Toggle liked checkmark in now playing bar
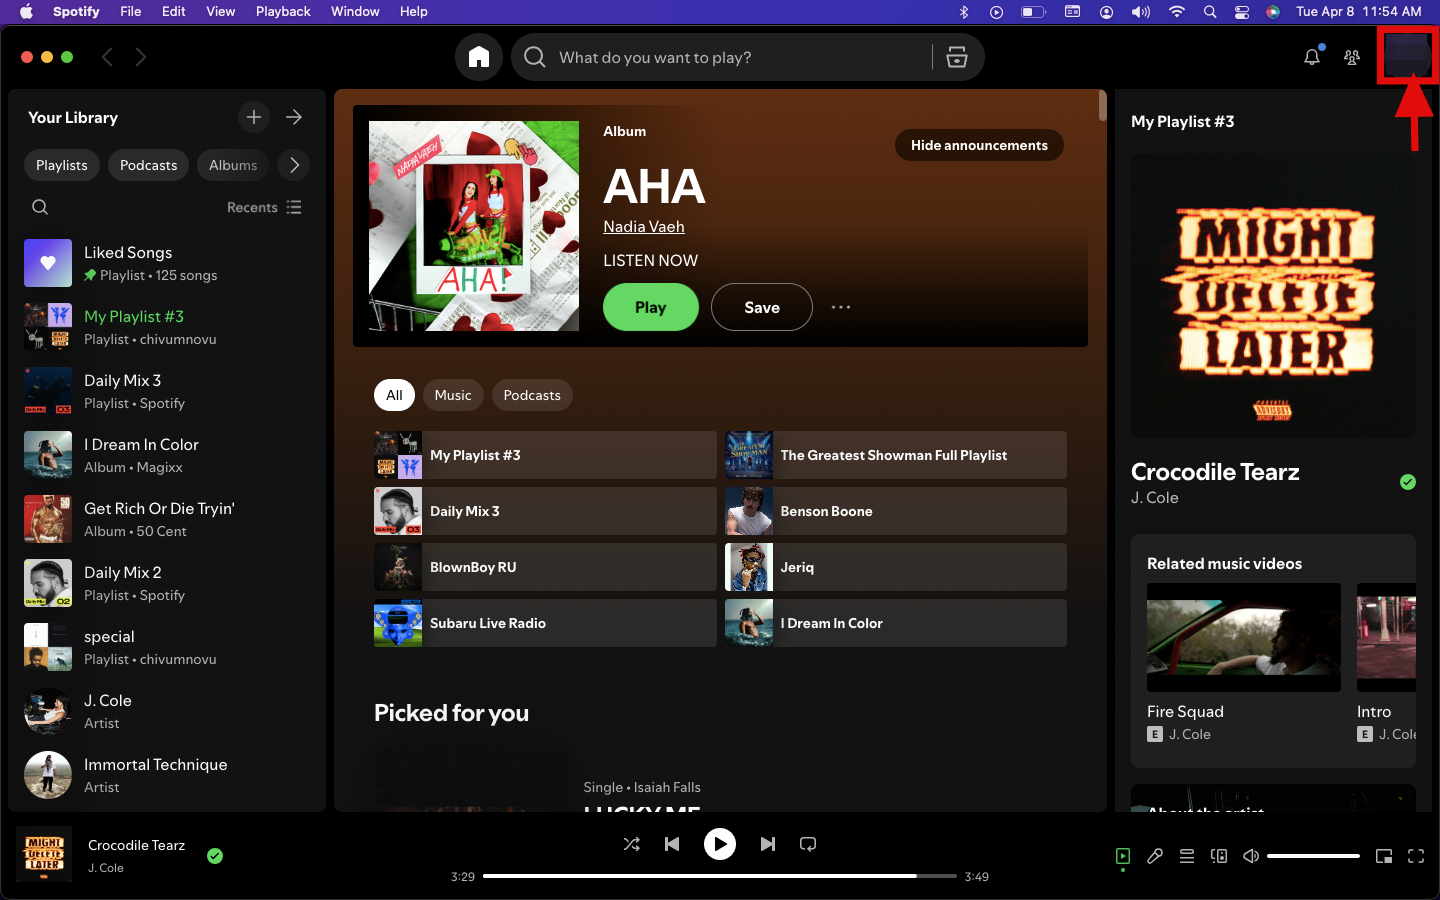 point(215,856)
